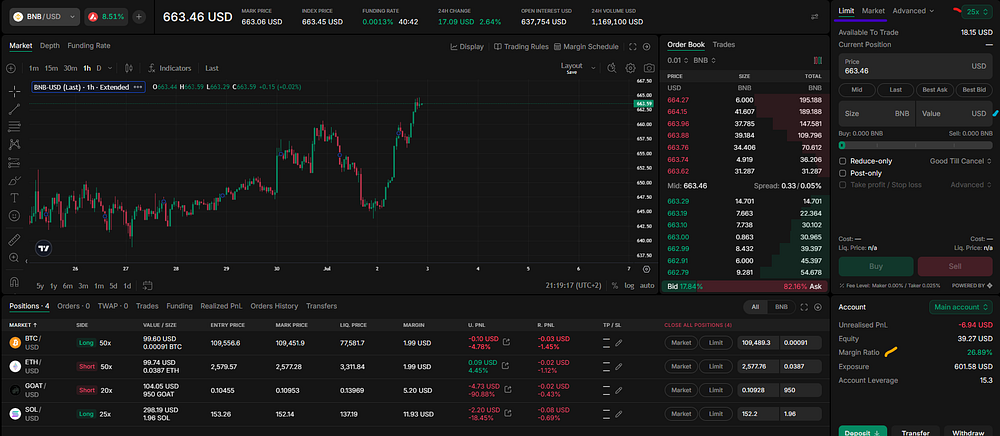
Task: Toggle auto scale on chart
Action: coord(647,286)
